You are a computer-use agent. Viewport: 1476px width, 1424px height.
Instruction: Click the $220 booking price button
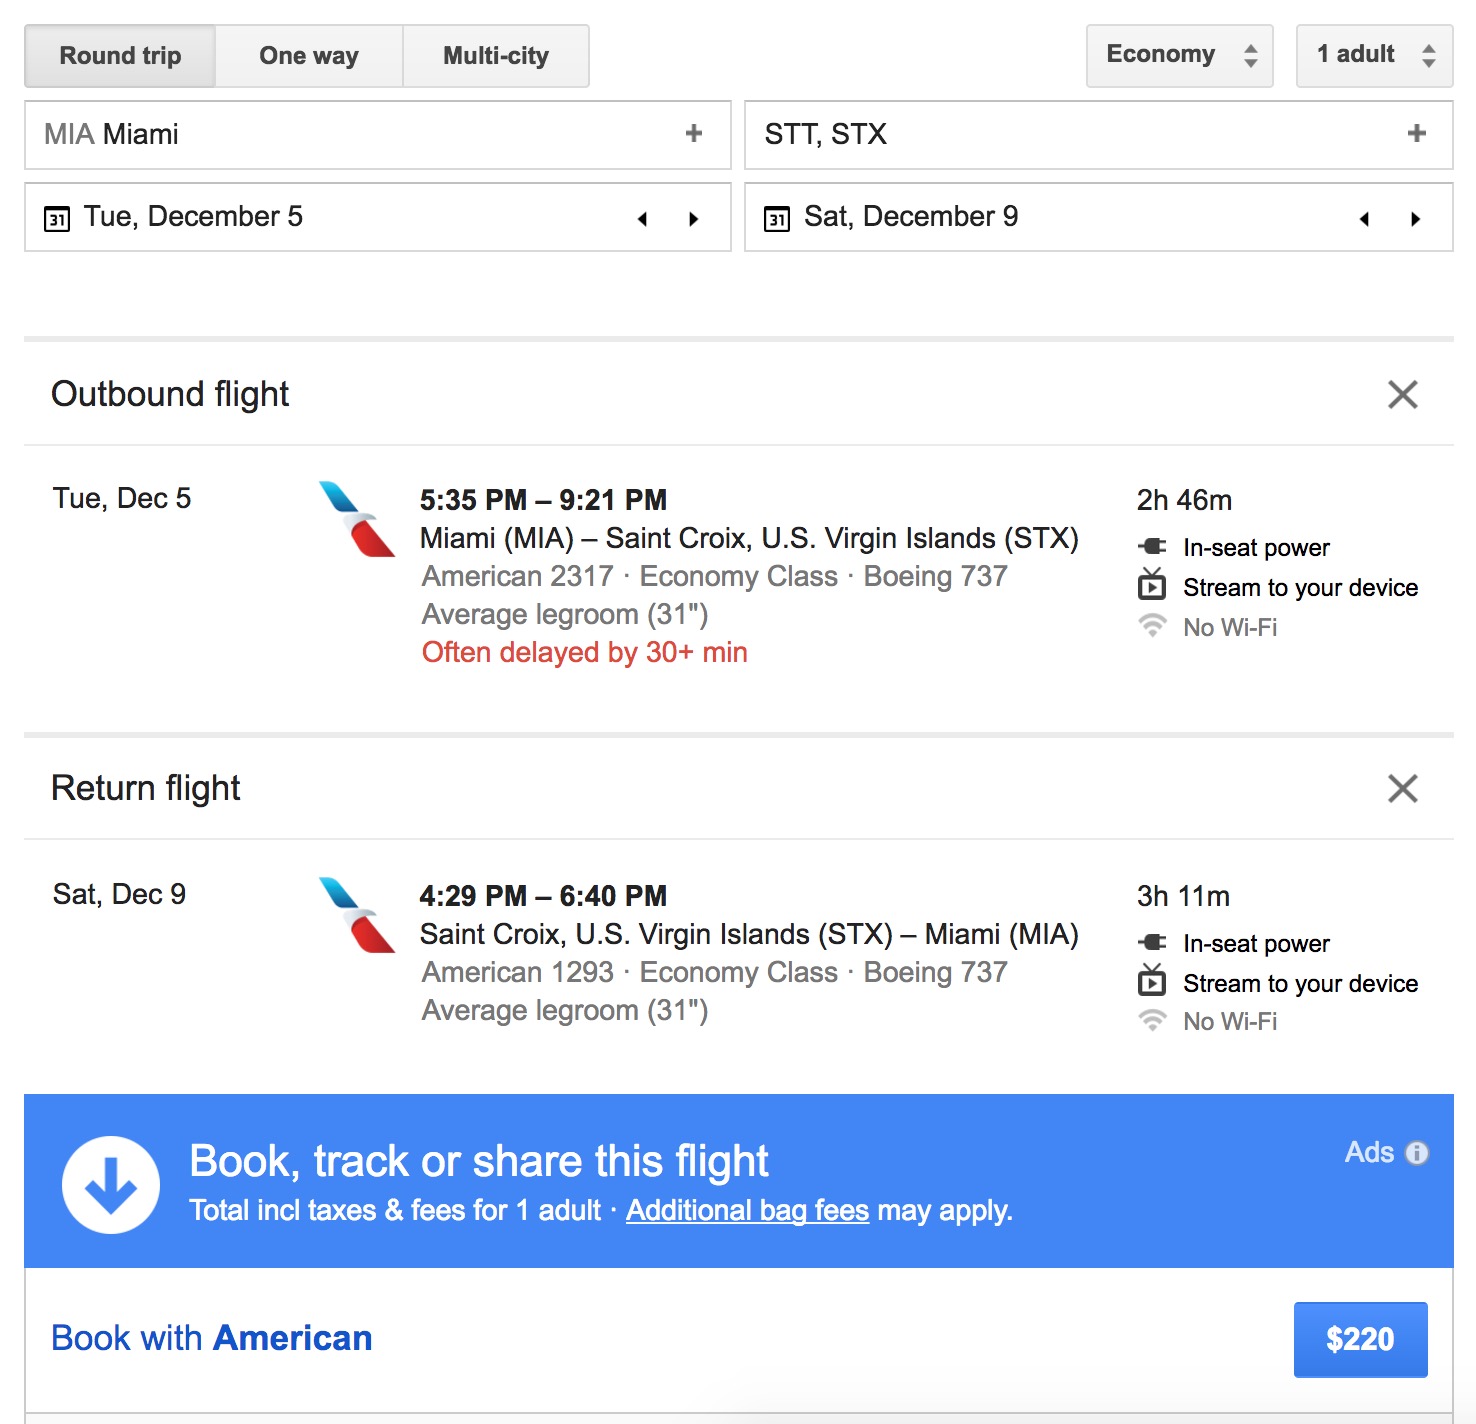1360,1339
